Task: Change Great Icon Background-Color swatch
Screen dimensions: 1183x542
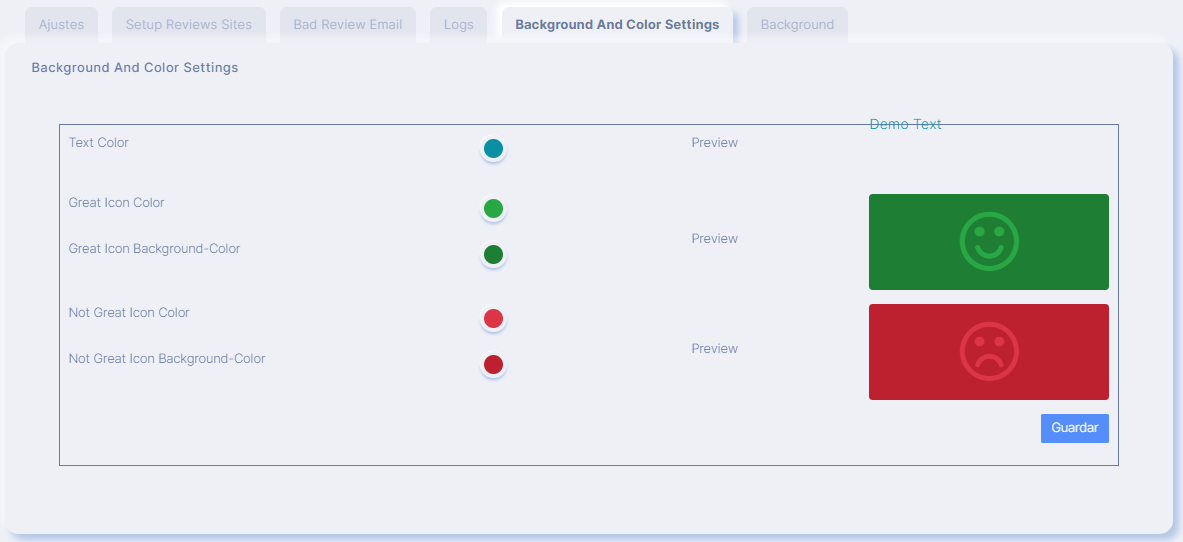Action: point(493,254)
